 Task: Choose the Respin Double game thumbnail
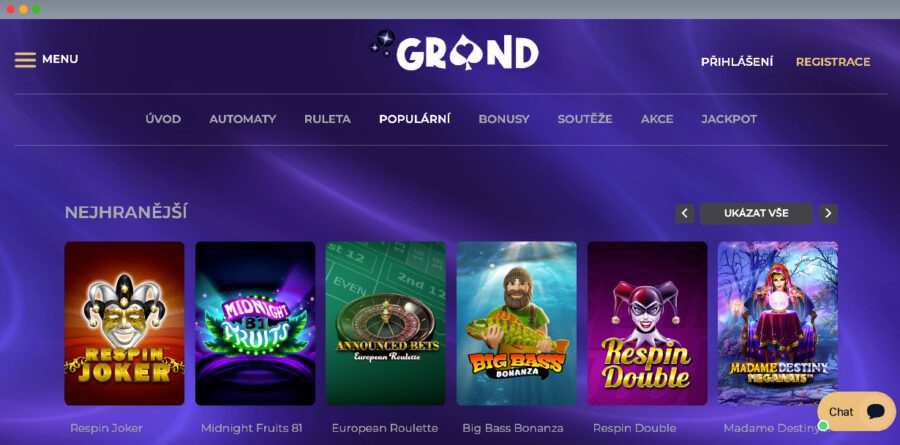(x=647, y=323)
